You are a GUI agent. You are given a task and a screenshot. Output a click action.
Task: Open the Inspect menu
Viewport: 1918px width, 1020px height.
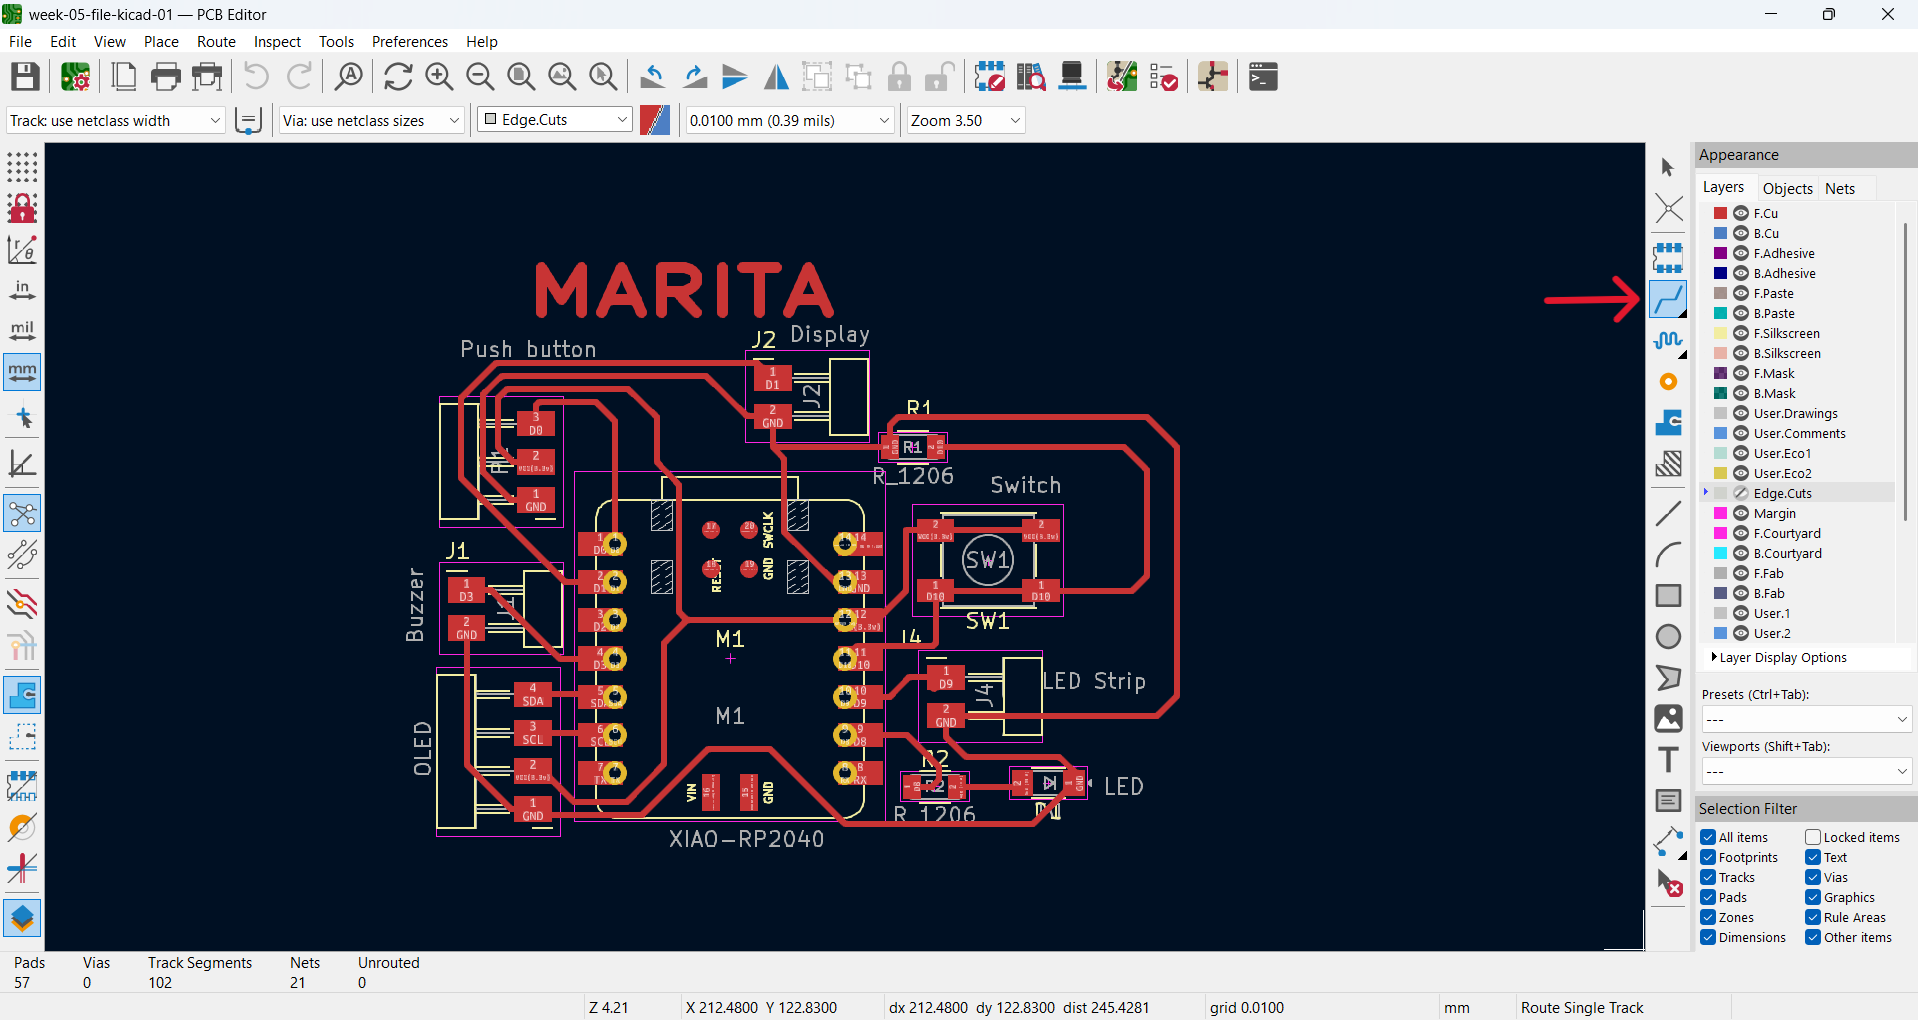(277, 41)
